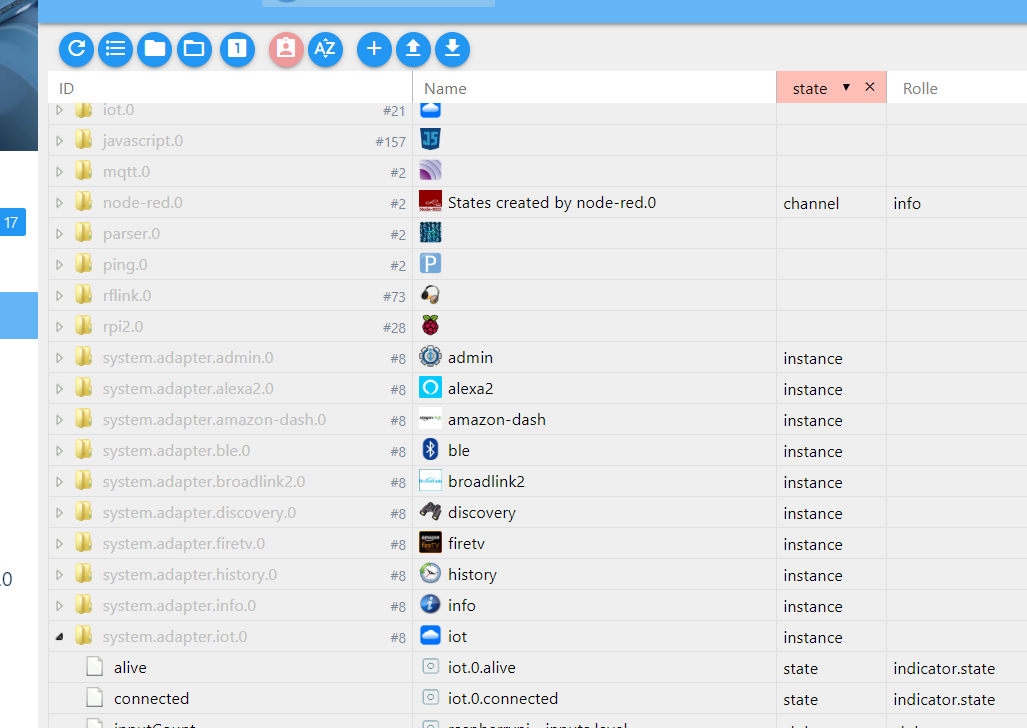This screenshot has height=728, width=1027.
Task: Add a new object with plus button
Action: 374,48
